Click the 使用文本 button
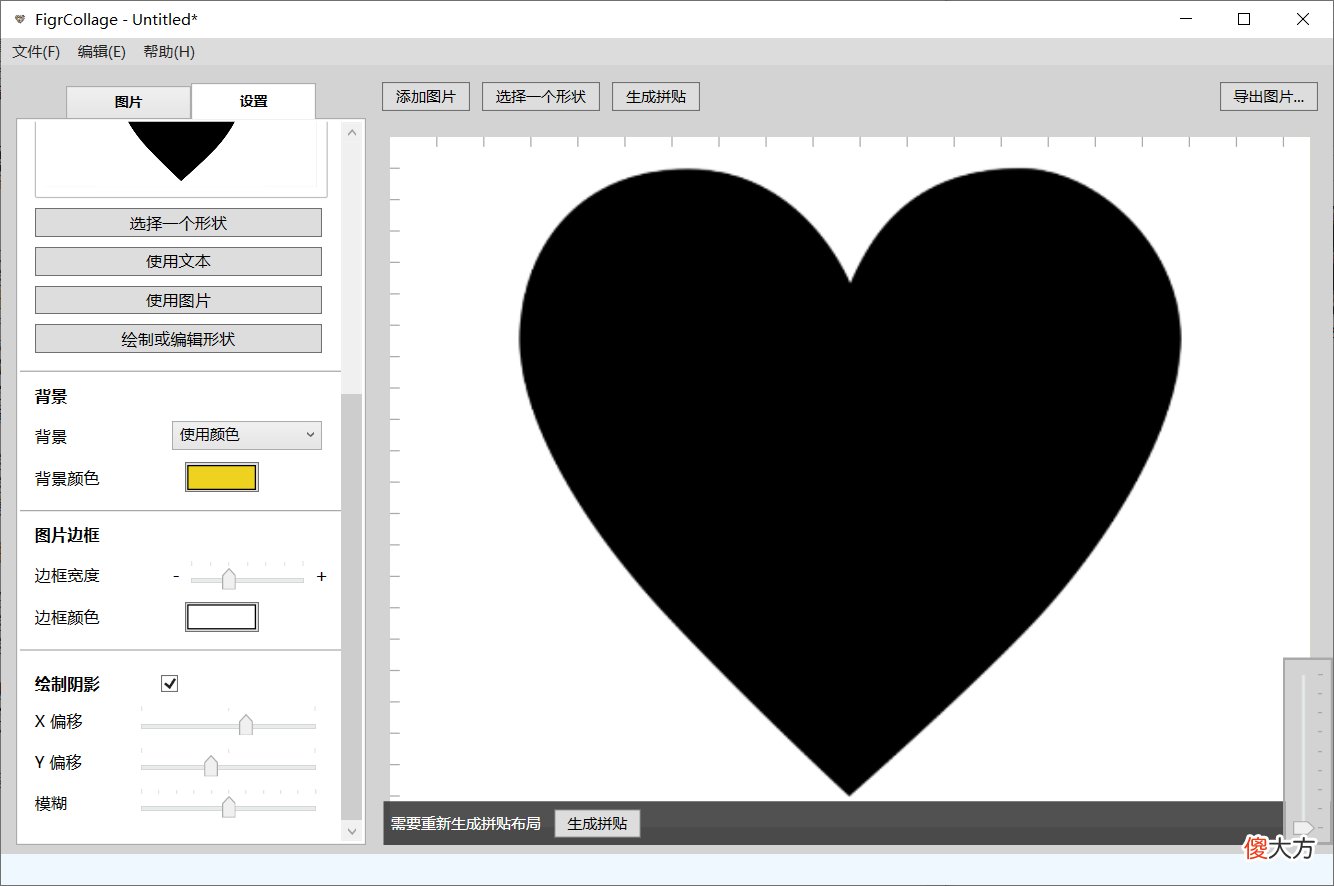This screenshot has height=886, width=1334. 178,262
